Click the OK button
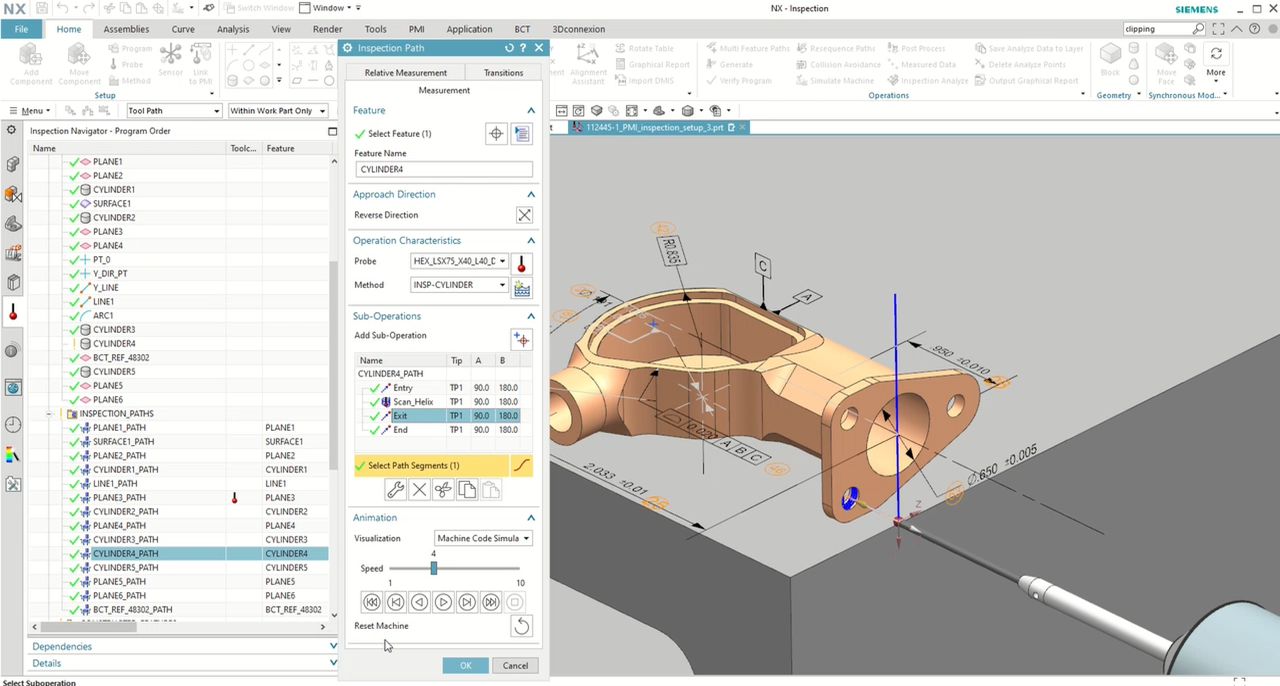1280x686 pixels. [465, 665]
